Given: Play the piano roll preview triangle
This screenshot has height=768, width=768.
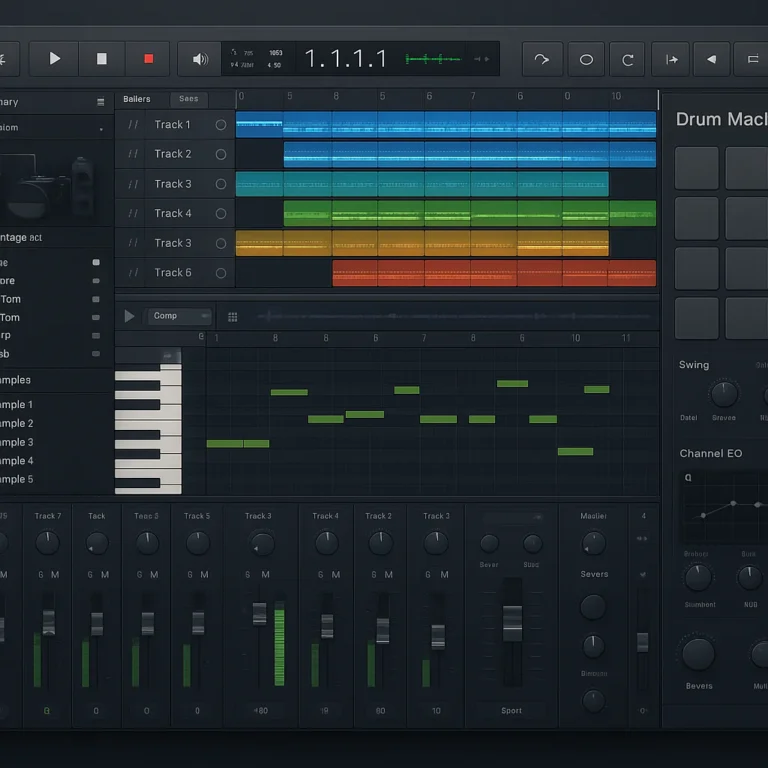Looking at the screenshot, I should (129, 316).
